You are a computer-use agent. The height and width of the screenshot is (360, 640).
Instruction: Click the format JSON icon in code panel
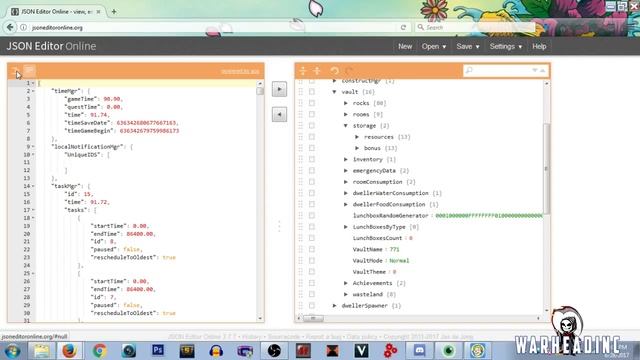click(16, 71)
